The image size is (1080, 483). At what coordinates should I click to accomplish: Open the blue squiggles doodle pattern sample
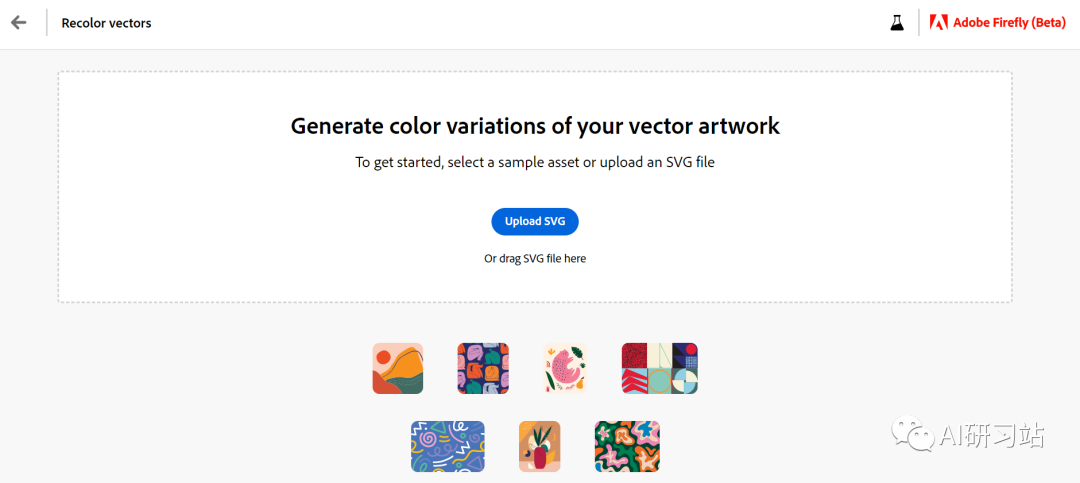tap(448, 446)
